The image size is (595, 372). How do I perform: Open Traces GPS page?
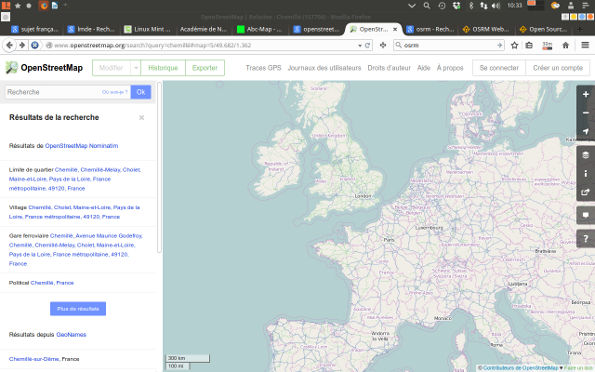coord(263,68)
